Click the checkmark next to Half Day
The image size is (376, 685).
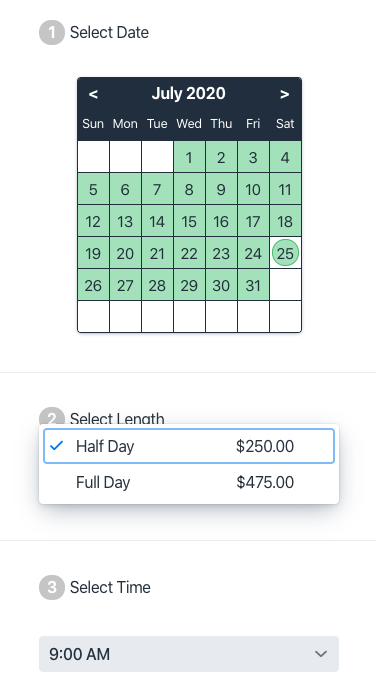(57, 446)
